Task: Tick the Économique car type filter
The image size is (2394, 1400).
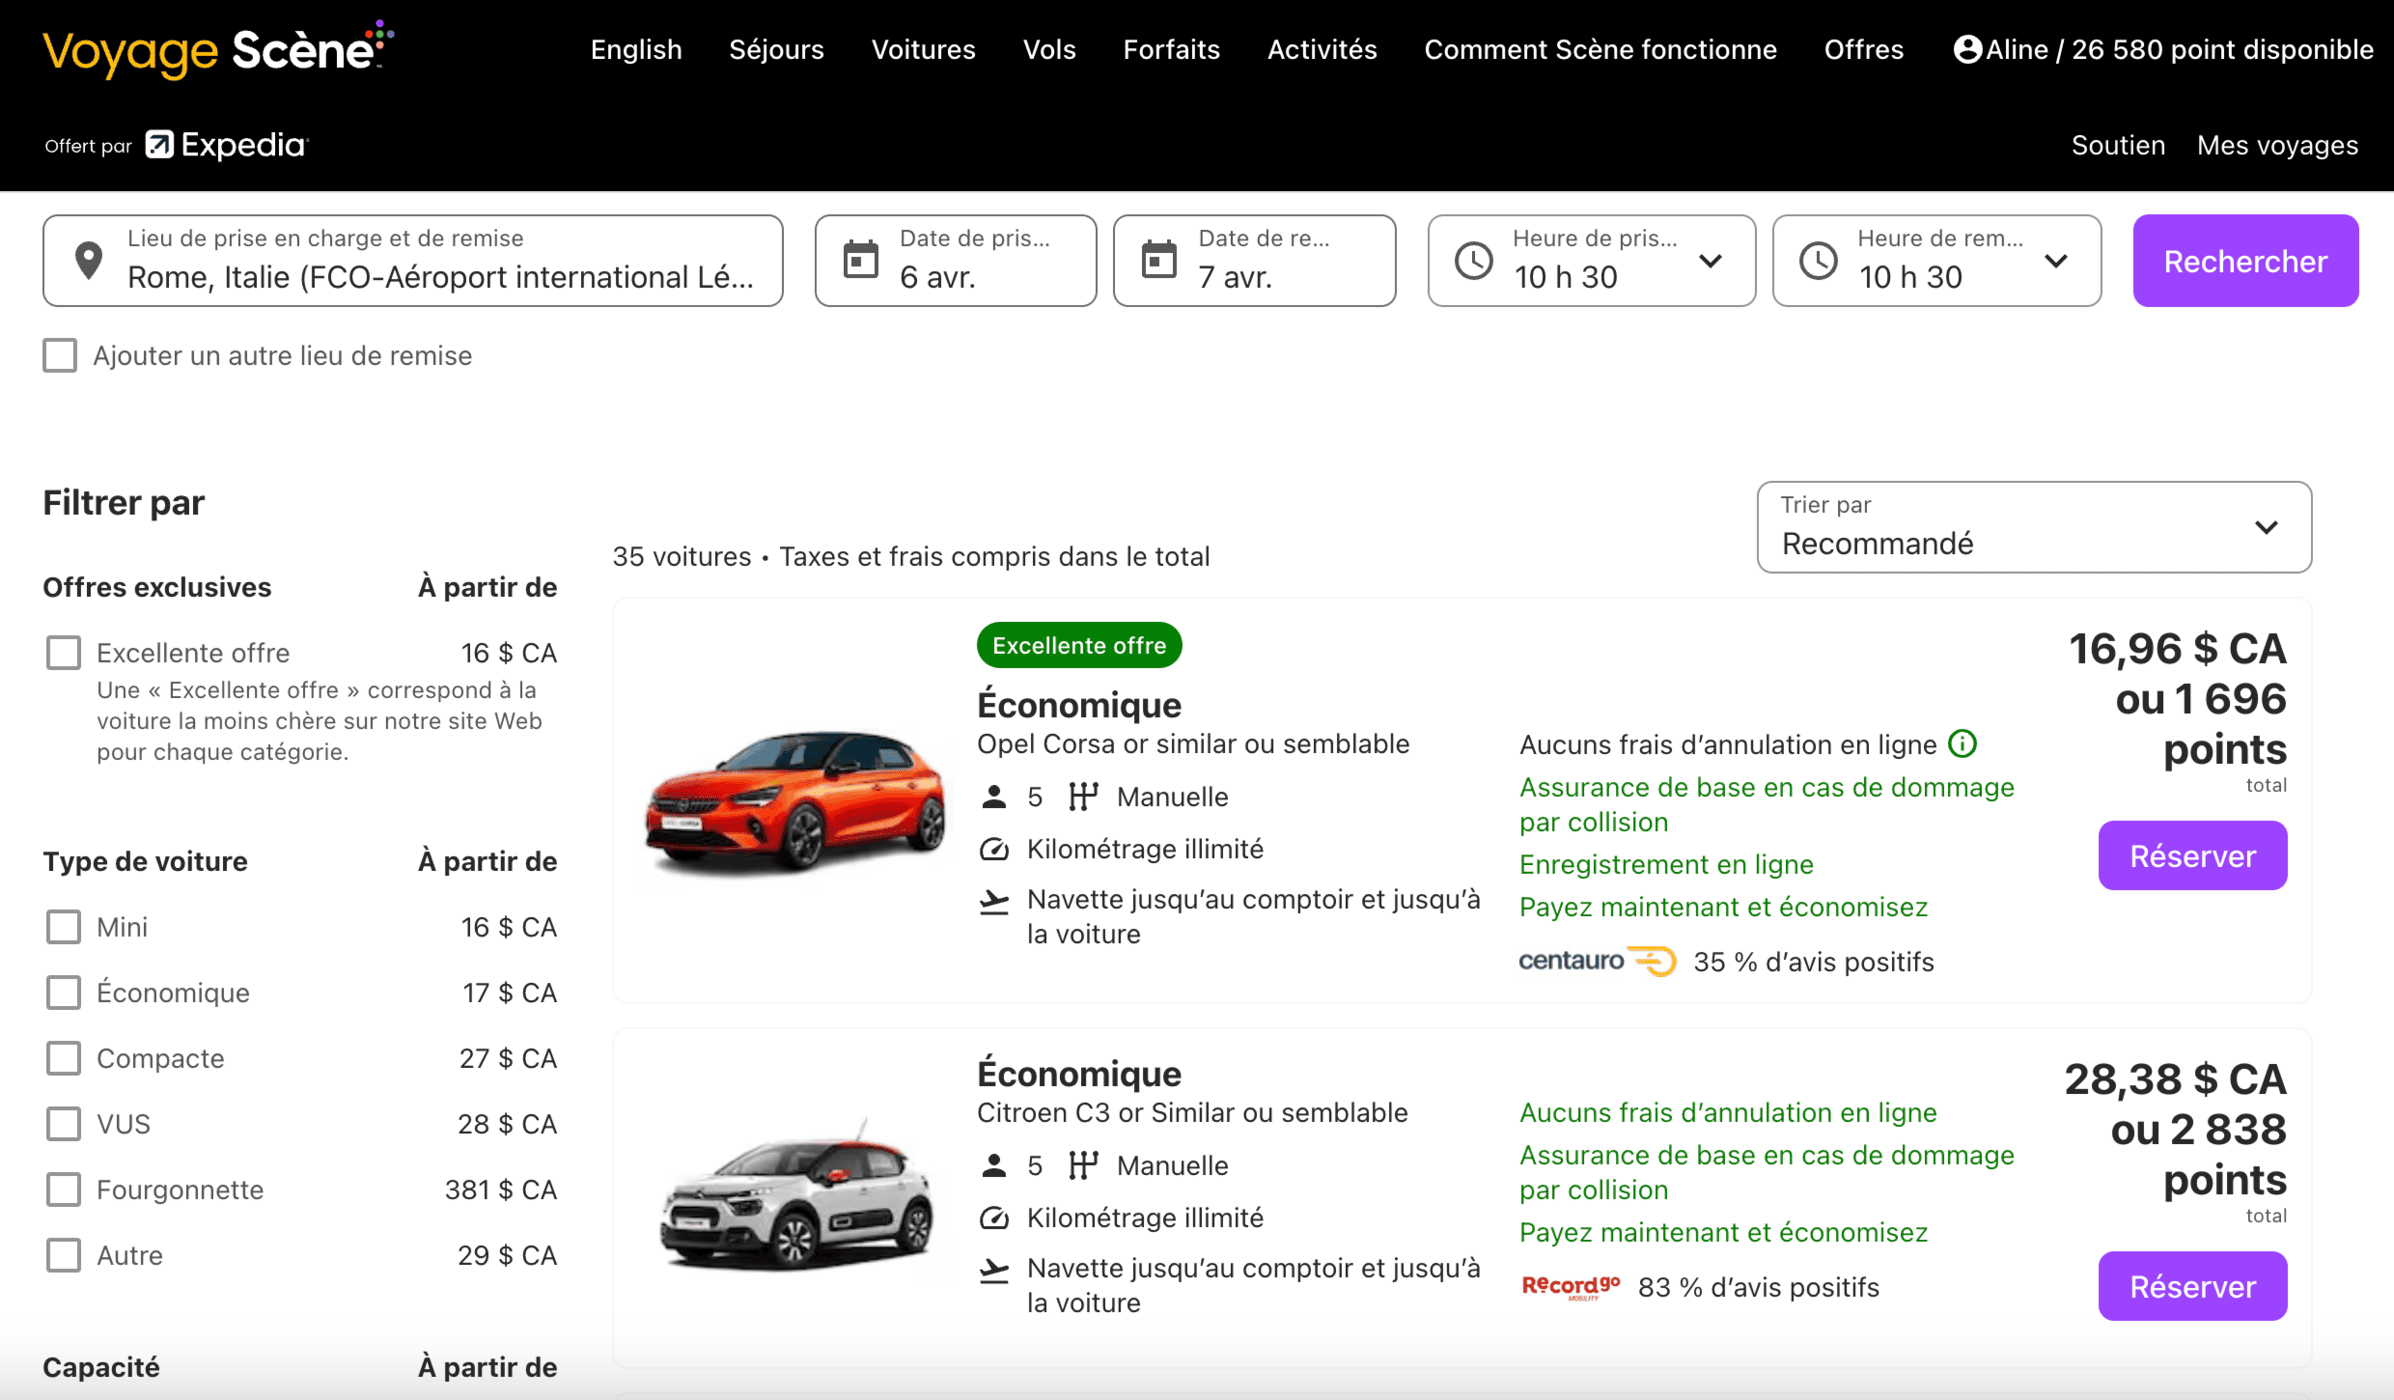Action: 63,992
